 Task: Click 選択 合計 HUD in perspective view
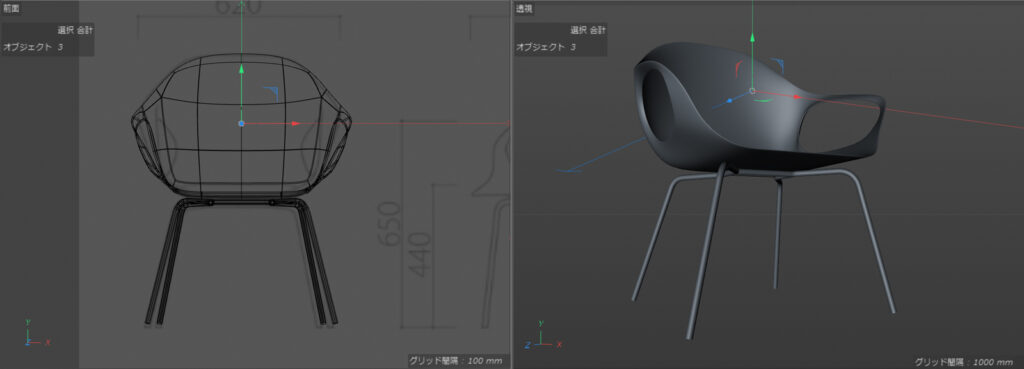(588, 30)
